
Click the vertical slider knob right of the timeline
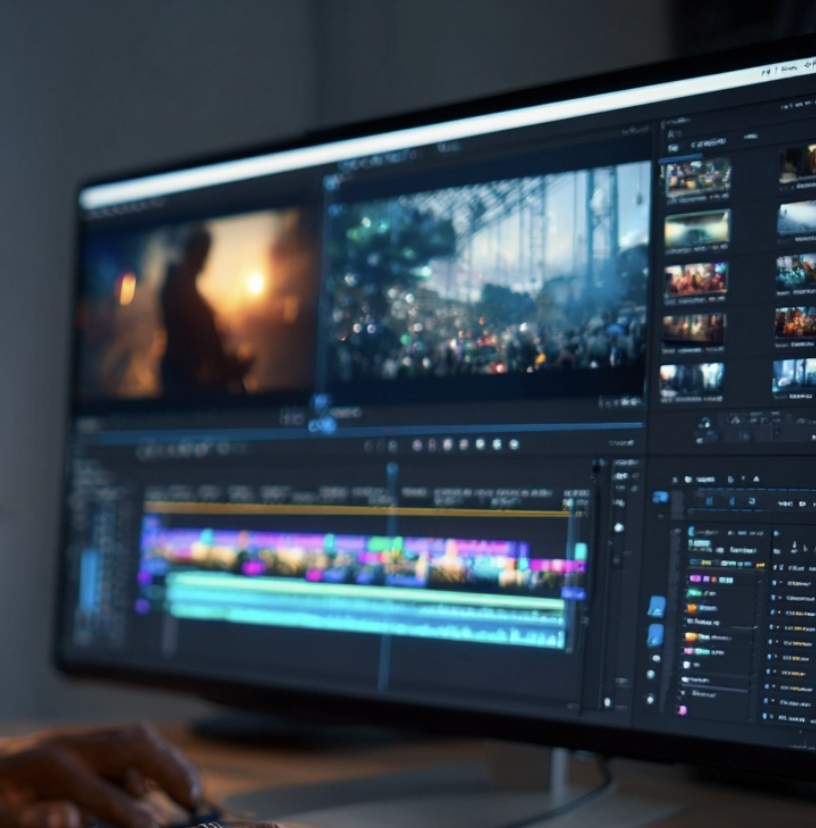pyautogui.click(x=619, y=527)
